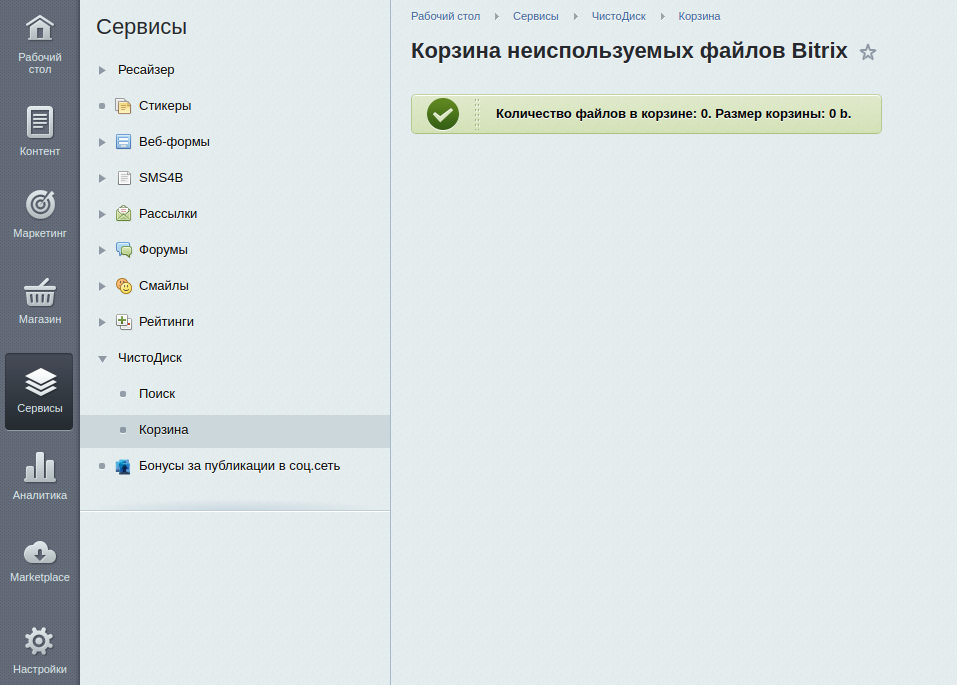Image resolution: width=957 pixels, height=685 pixels.
Task: Click the Рейтинги ratings icon
Action: (x=122, y=321)
